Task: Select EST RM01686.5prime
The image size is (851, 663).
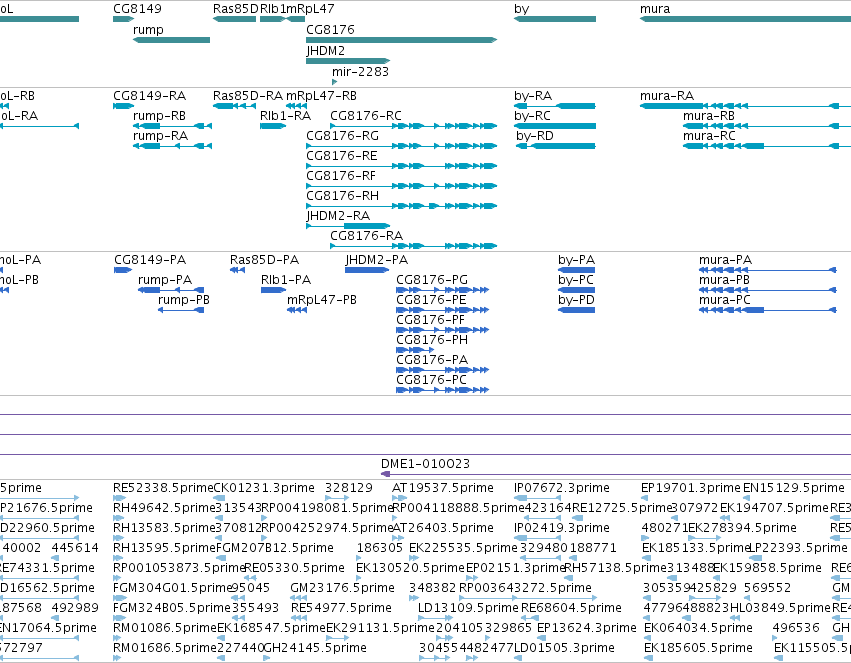Action: (x=165, y=648)
